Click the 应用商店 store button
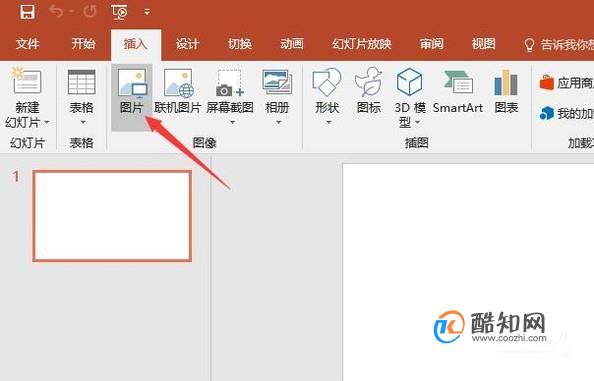The image size is (594, 381). coord(566,83)
